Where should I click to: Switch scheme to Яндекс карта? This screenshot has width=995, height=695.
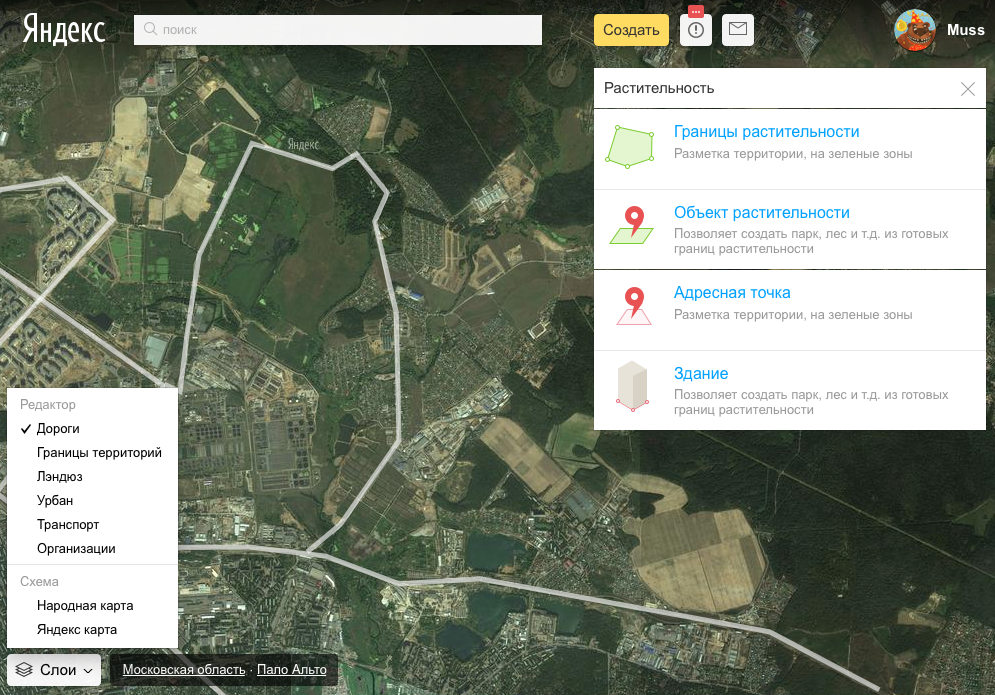[77, 630]
